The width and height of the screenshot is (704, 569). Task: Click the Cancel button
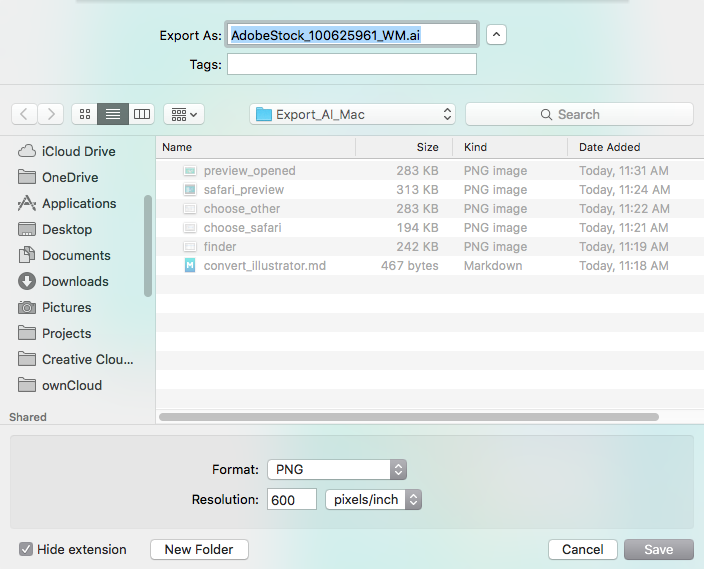[582, 549]
